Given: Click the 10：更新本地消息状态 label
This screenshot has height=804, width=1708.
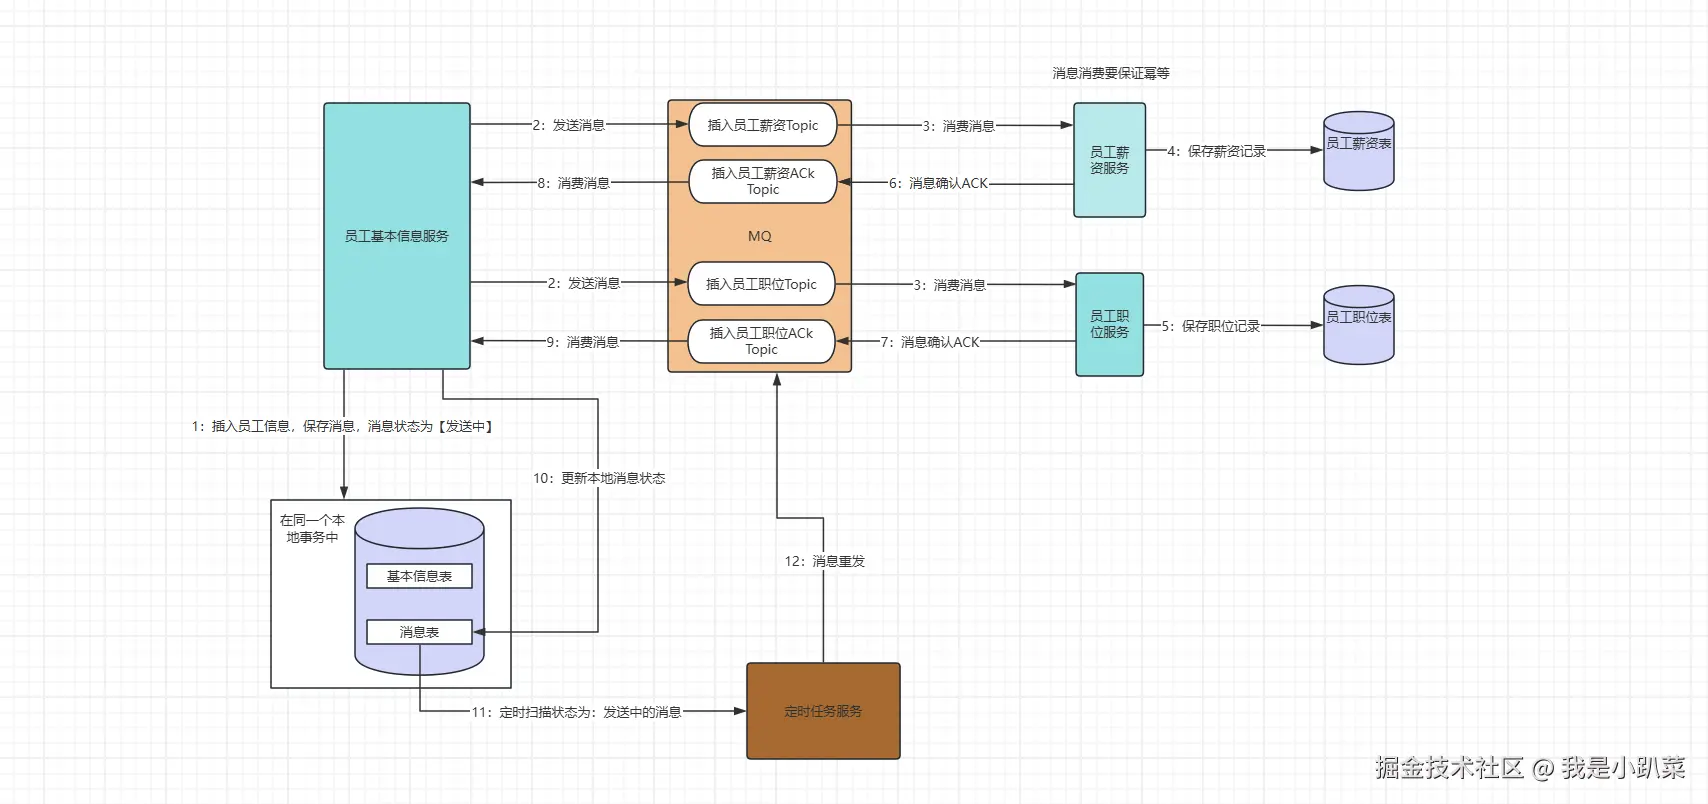Looking at the screenshot, I should [x=599, y=478].
